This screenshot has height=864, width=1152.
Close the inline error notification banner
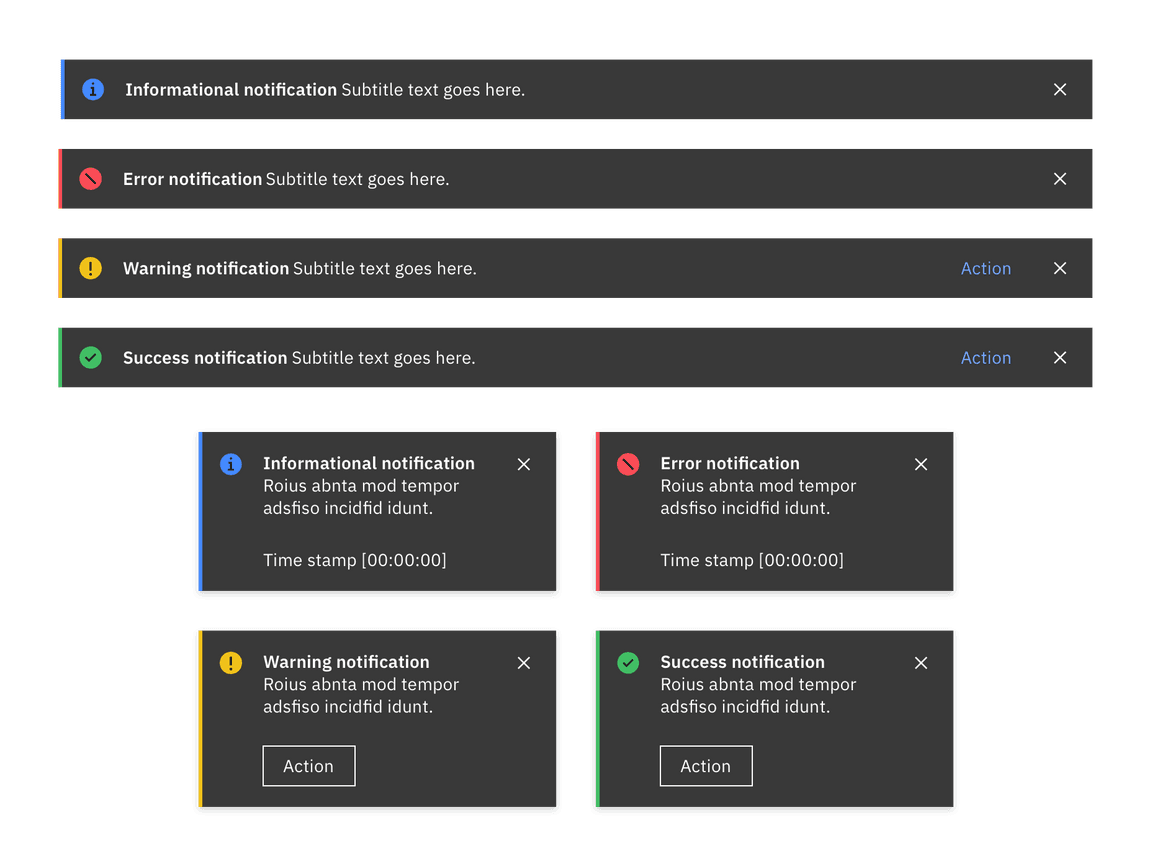1060,179
